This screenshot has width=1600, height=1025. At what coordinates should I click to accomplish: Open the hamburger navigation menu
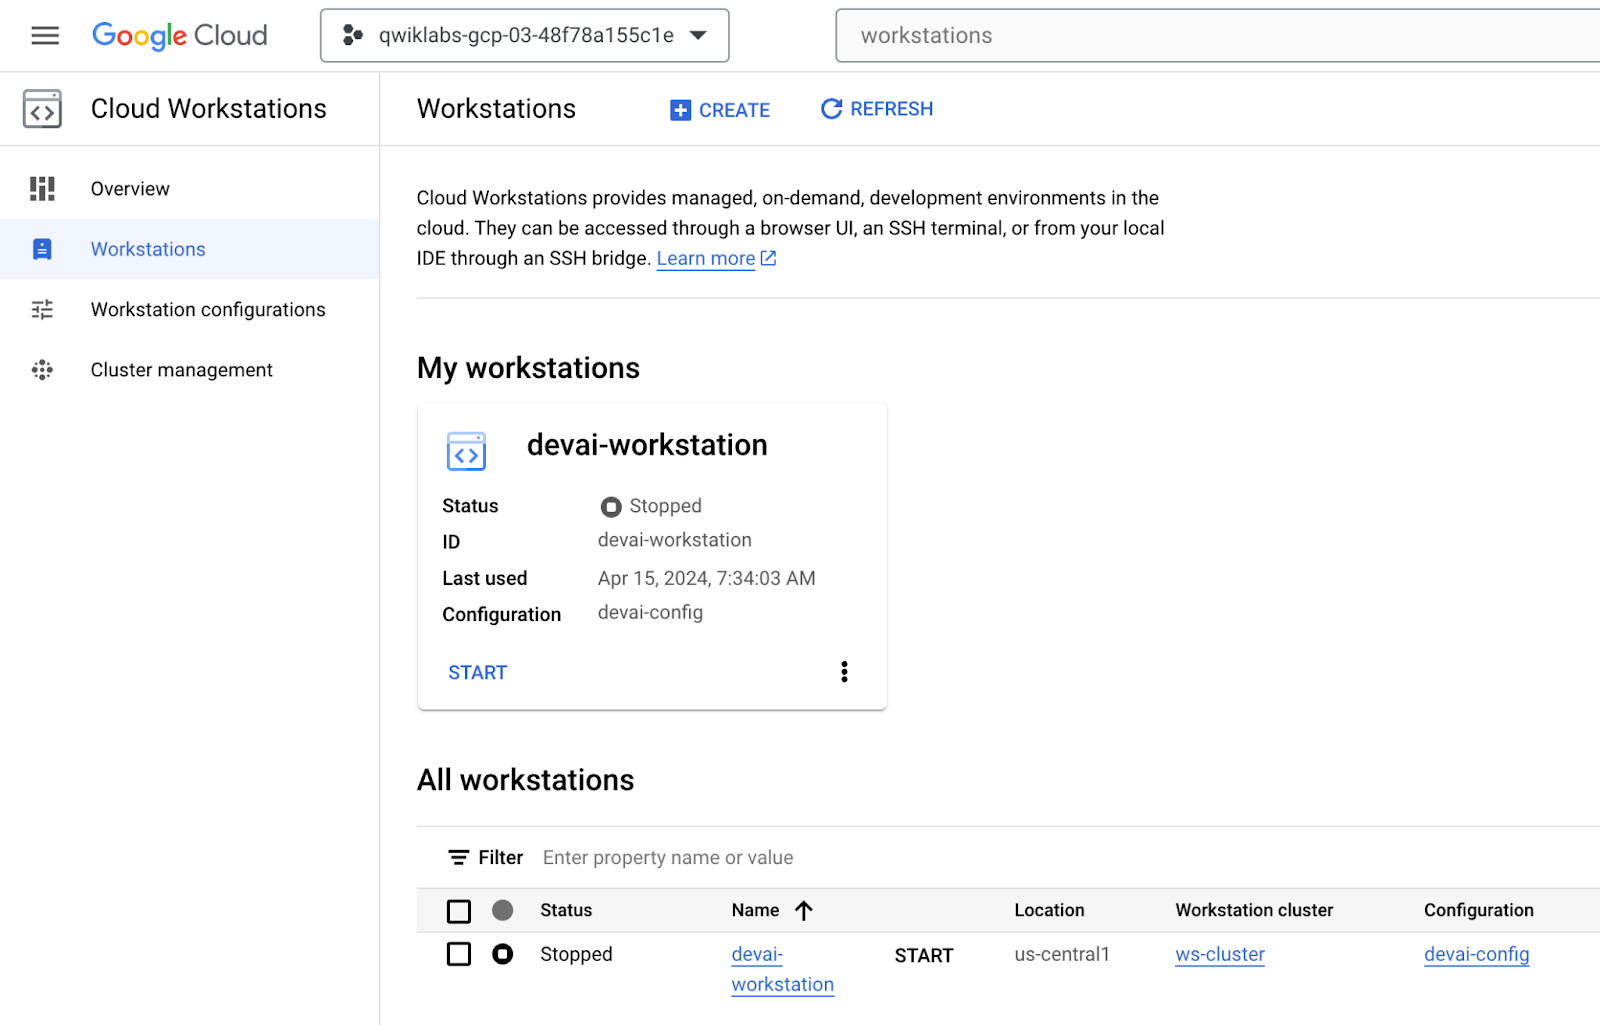point(45,36)
